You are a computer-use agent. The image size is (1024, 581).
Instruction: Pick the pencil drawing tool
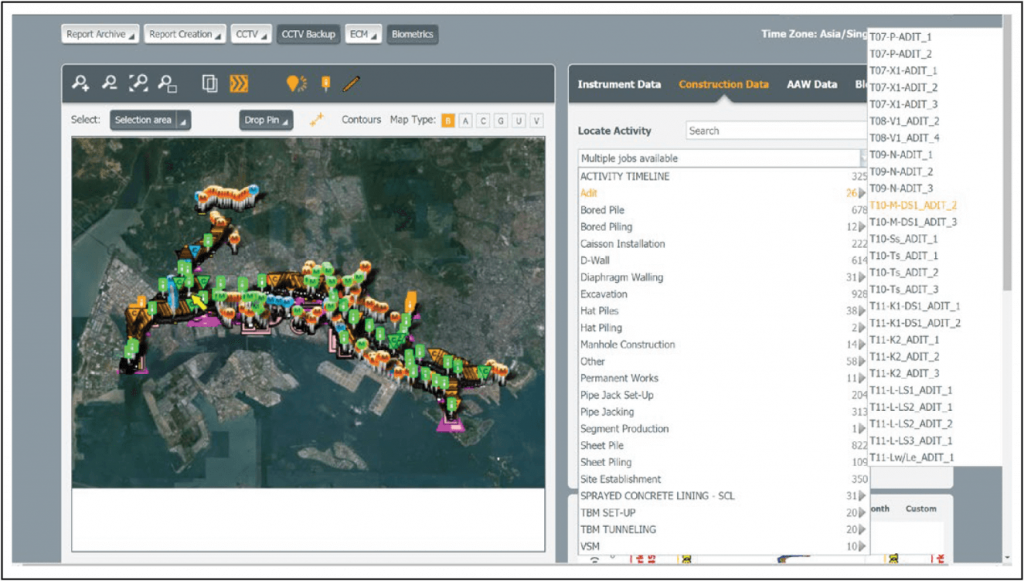349,85
